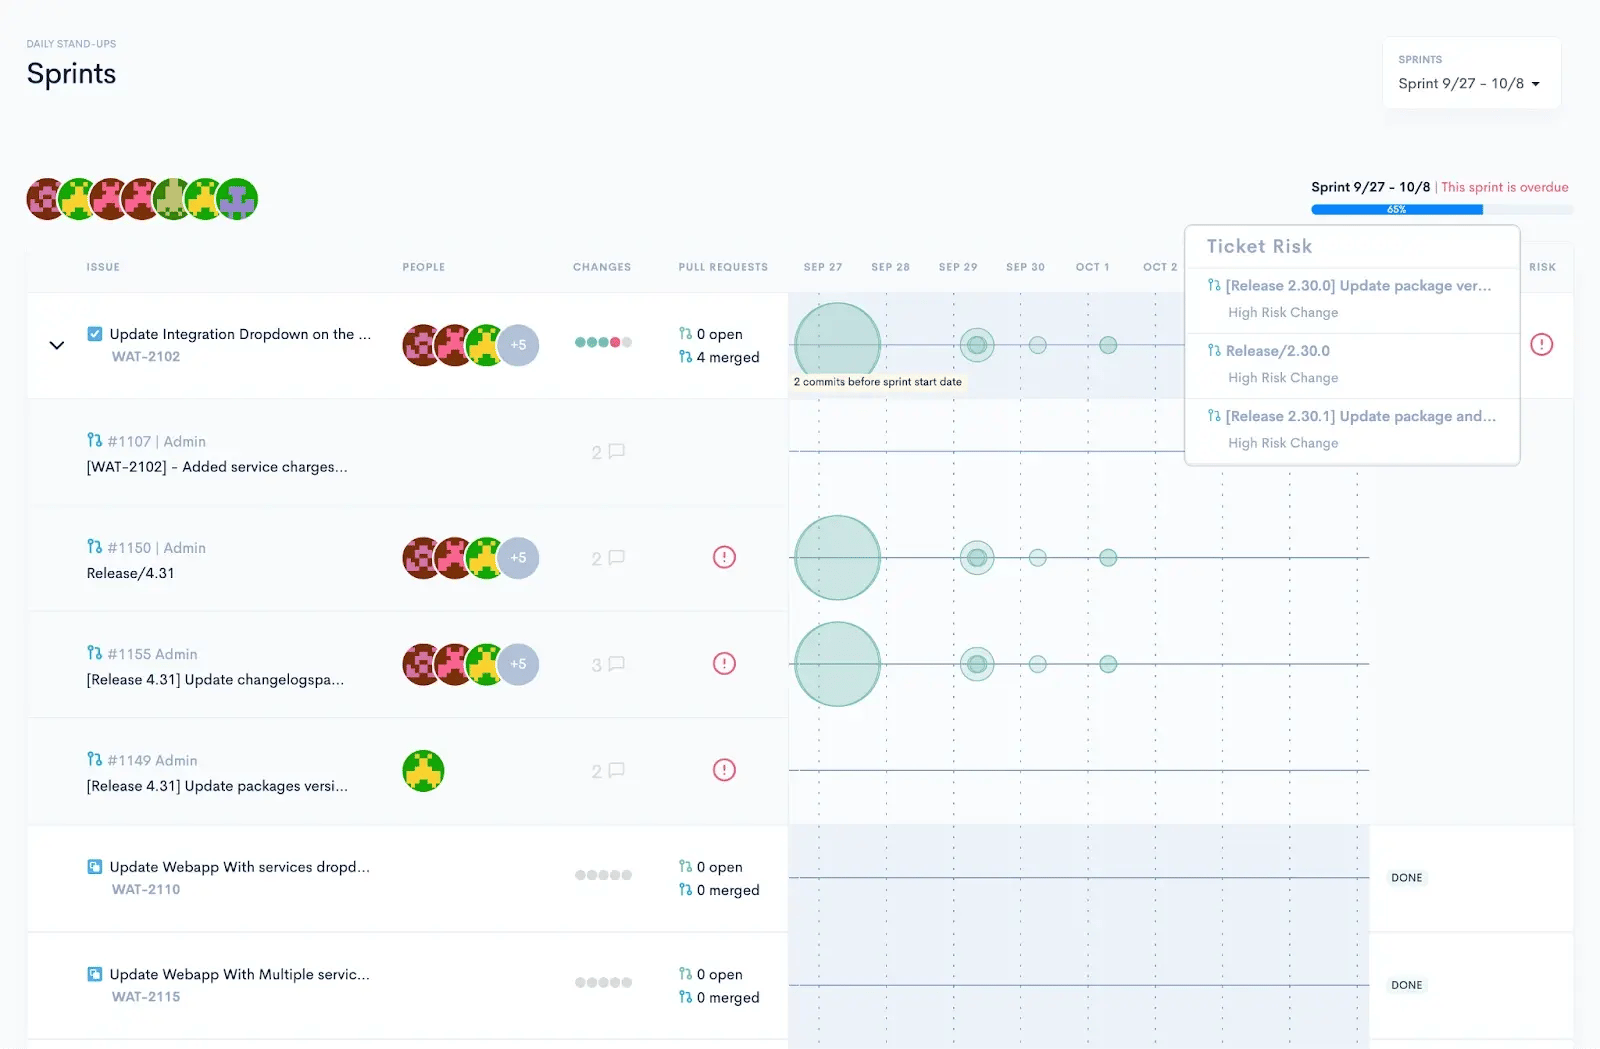
Task: Collapse the WAT-2102 issue row chevron
Action: coord(57,345)
